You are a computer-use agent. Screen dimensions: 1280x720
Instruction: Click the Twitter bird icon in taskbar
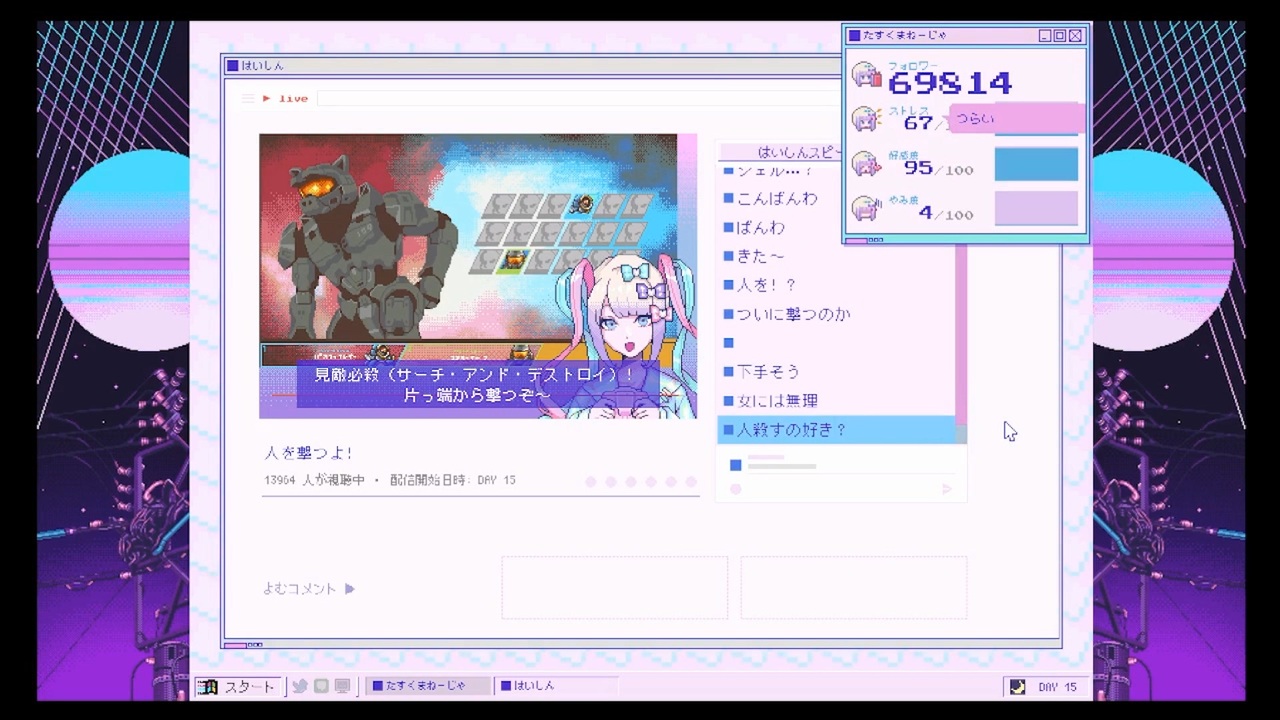point(299,686)
